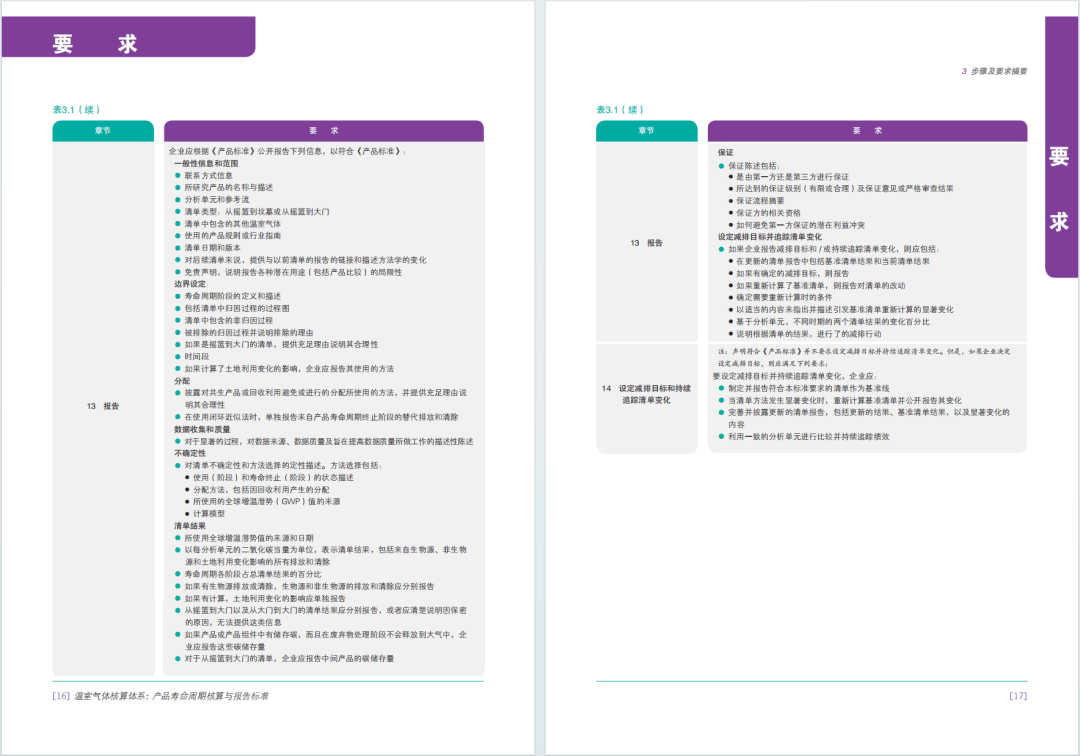Click the 表3.1（续） caption on the right page
The image size is (1080, 756).
(x=620, y=110)
